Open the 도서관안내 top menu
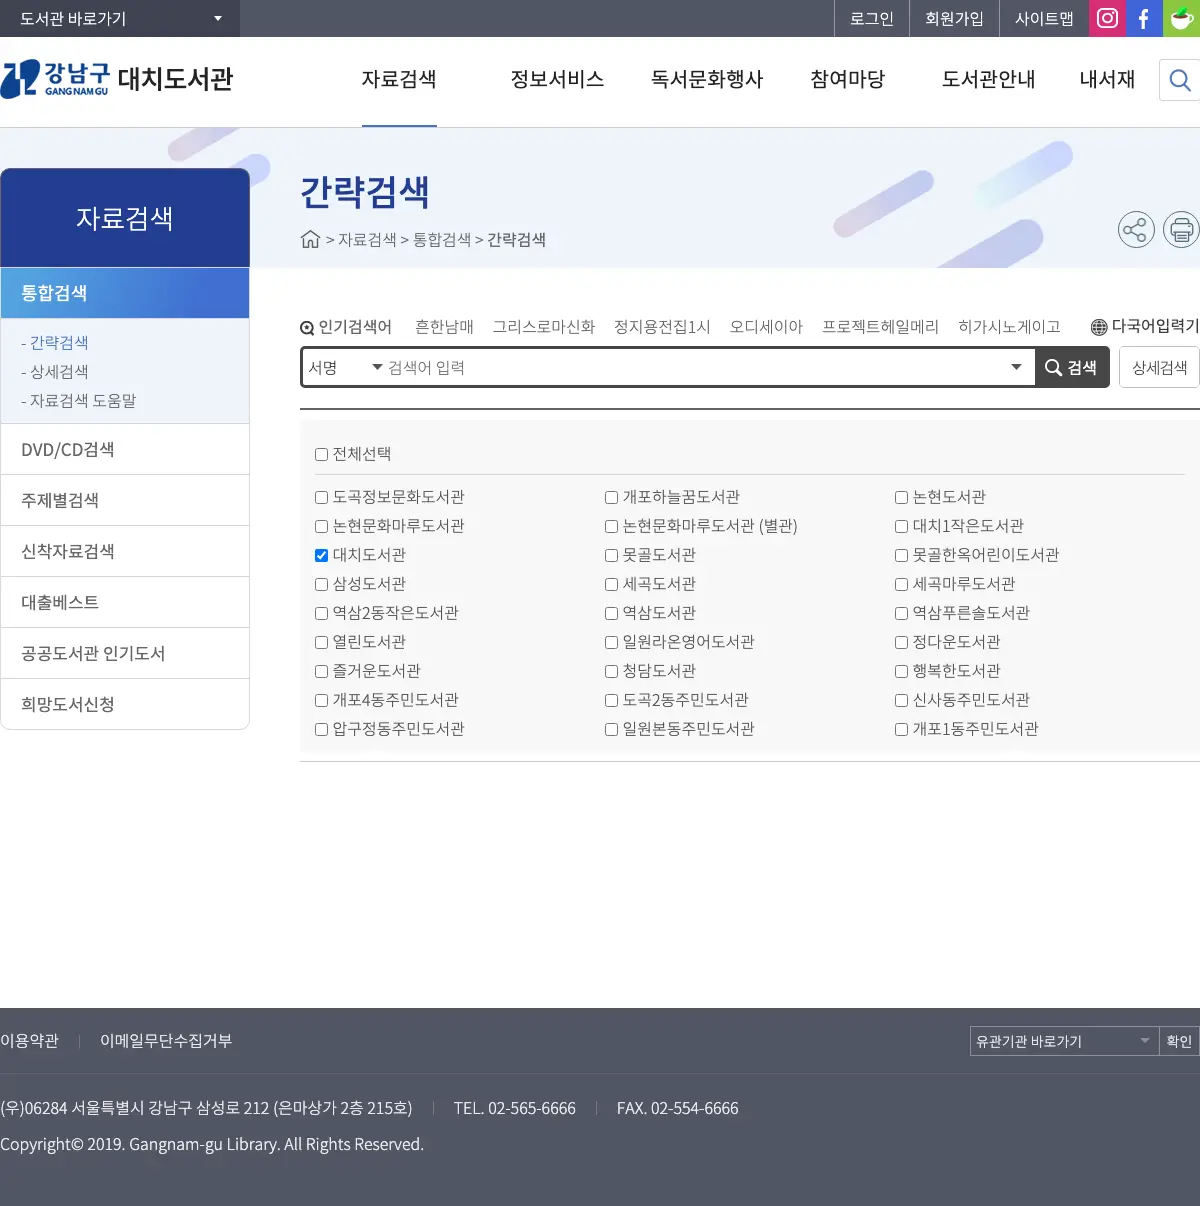This screenshot has height=1206, width=1200. tap(989, 79)
